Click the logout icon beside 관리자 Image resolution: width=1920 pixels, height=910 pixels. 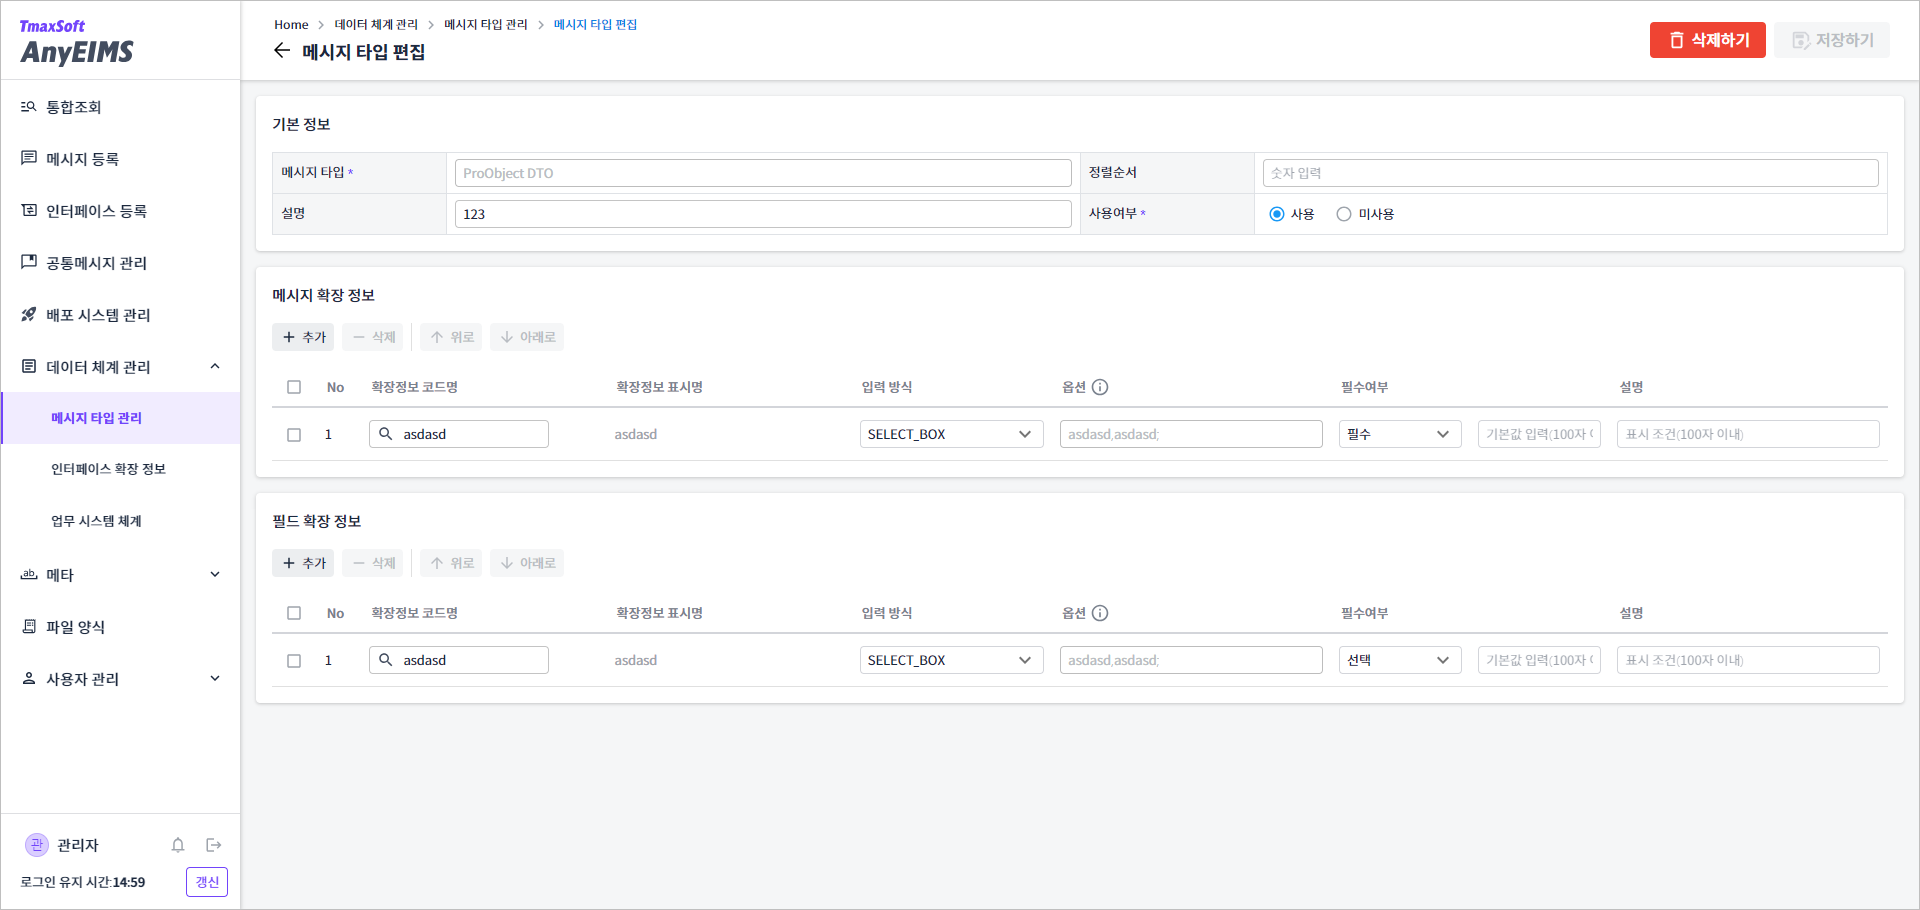click(x=213, y=845)
